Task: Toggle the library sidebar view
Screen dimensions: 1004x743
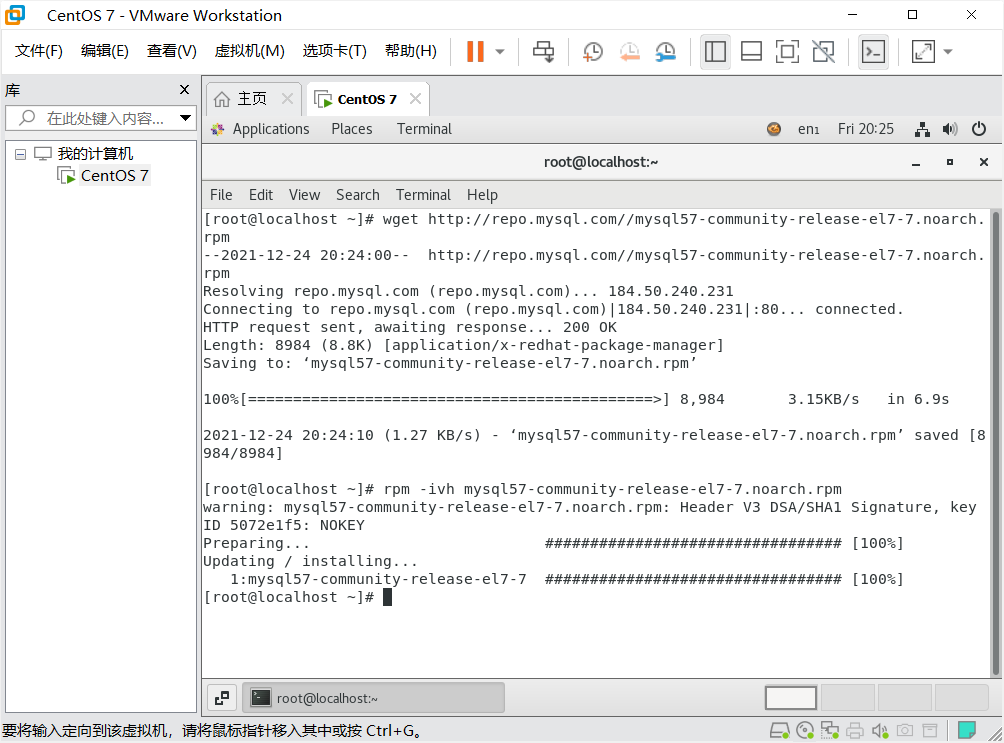Action: tap(715, 51)
